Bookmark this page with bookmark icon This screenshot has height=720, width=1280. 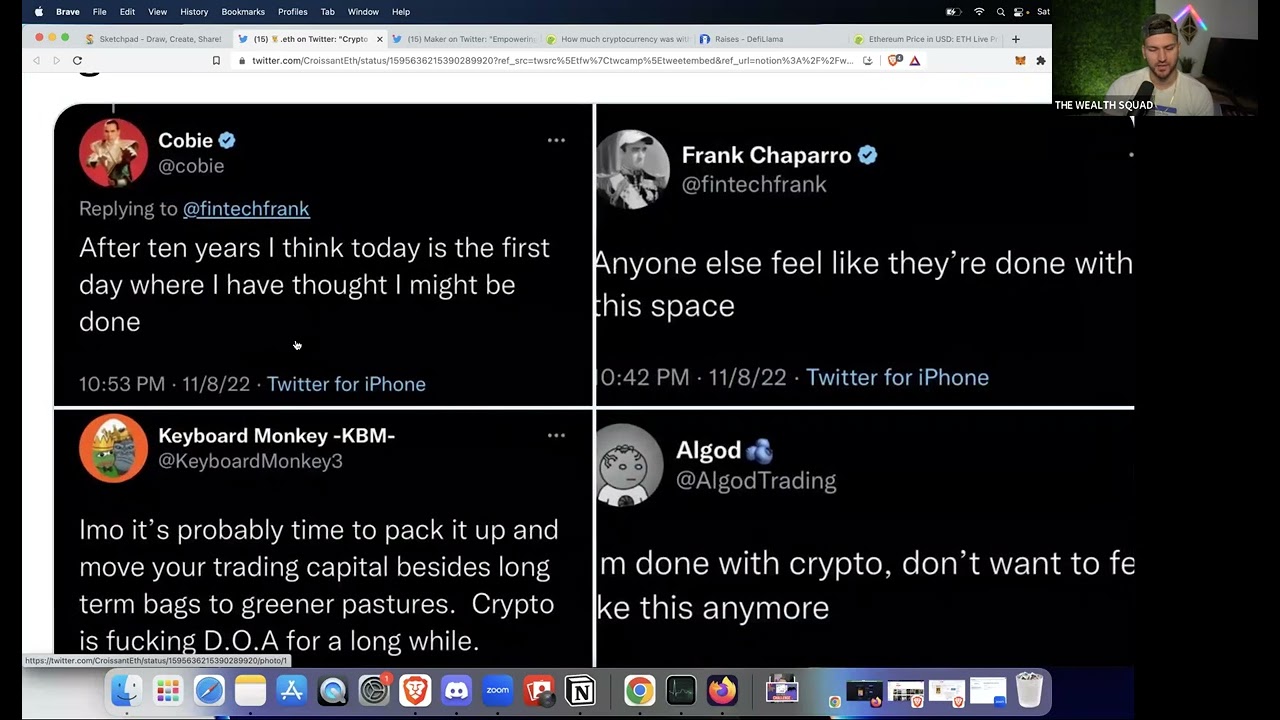point(216,60)
